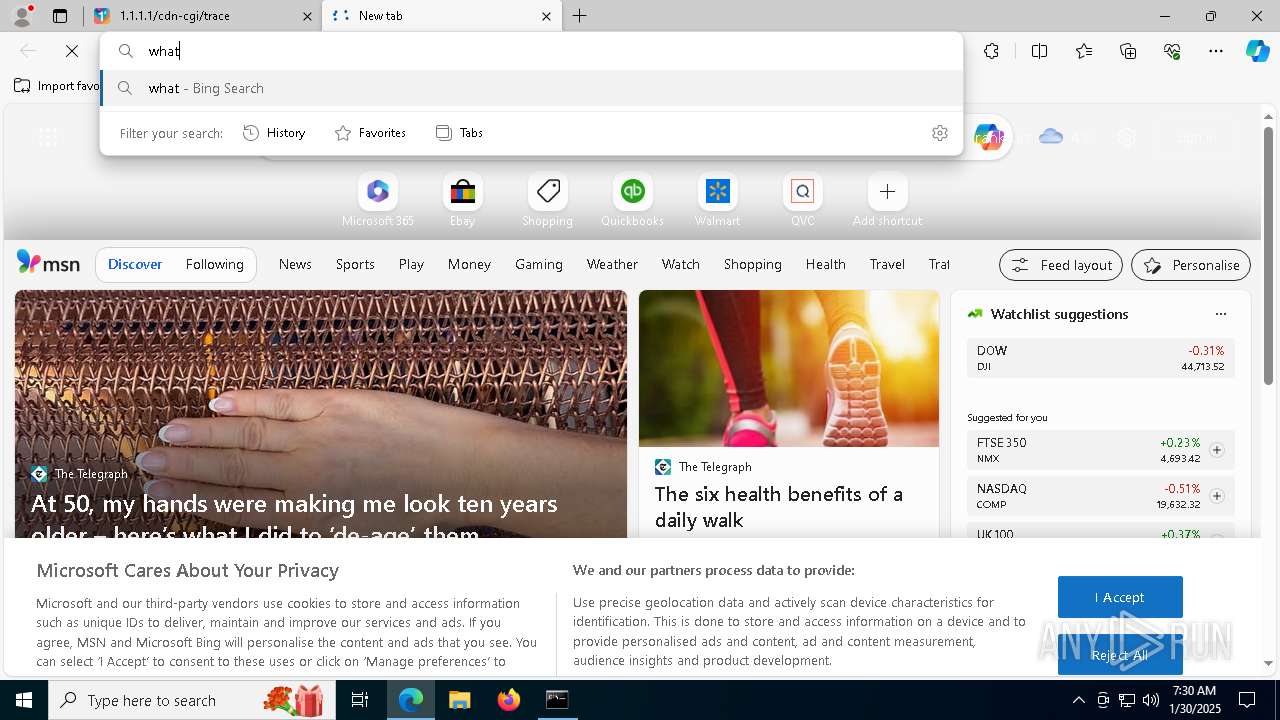Open the Quickbooks shortcut tile
Viewport: 1280px width, 720px height.
(632, 200)
